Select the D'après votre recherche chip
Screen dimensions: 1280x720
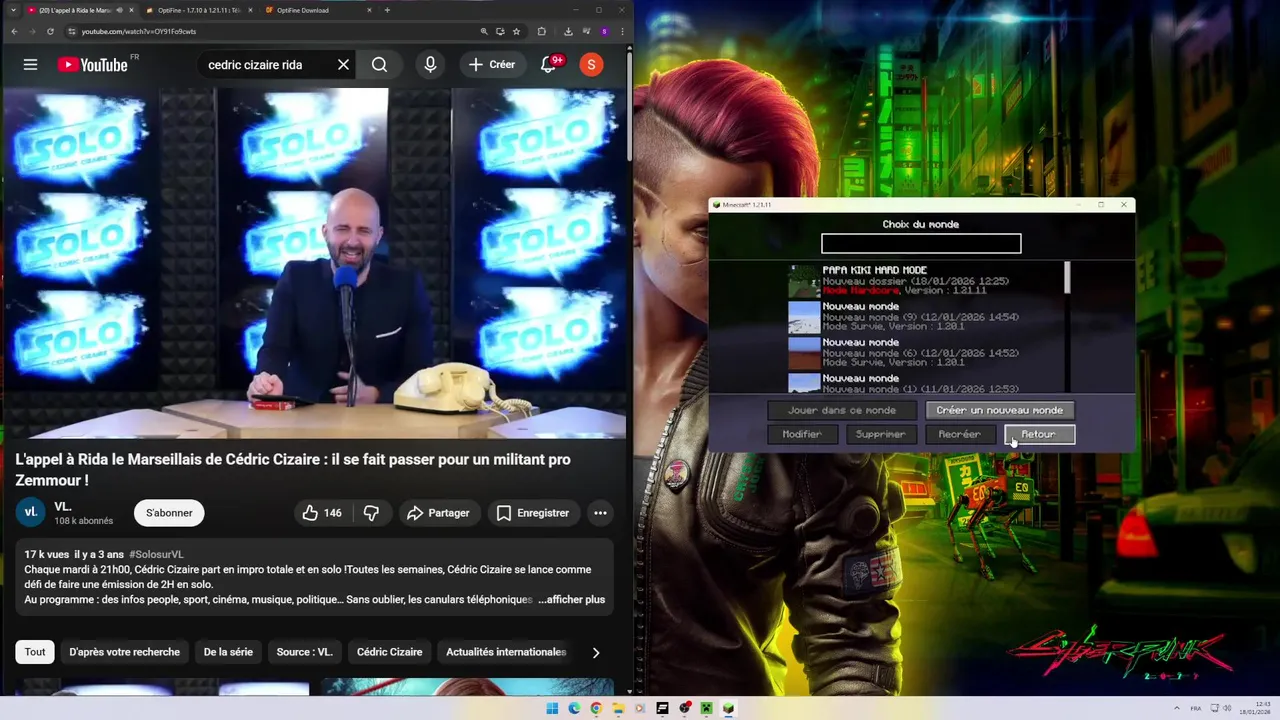click(124, 652)
